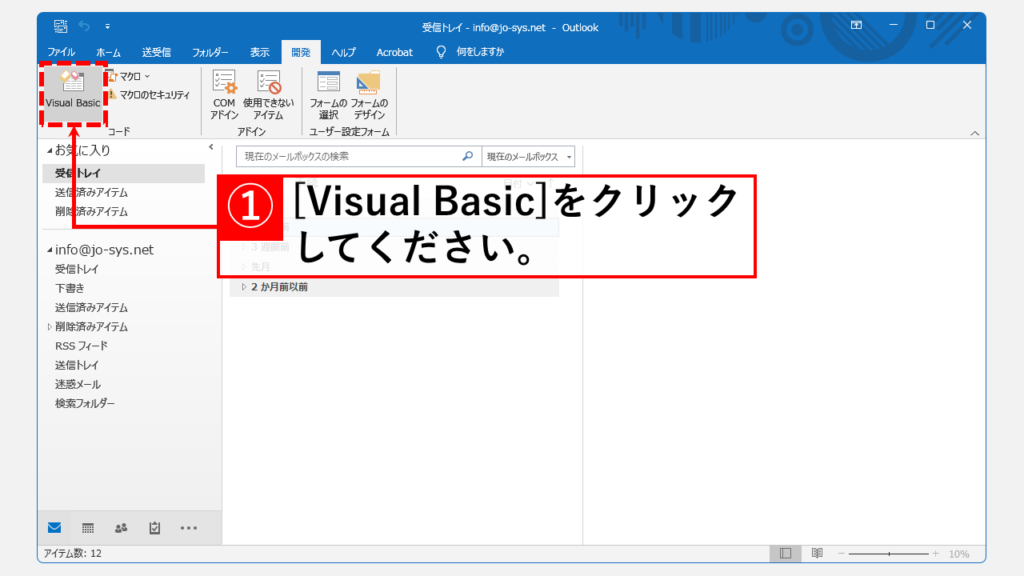Open the 現在のメールボックス search scope dropdown
The image size is (1024, 576).
point(529,157)
